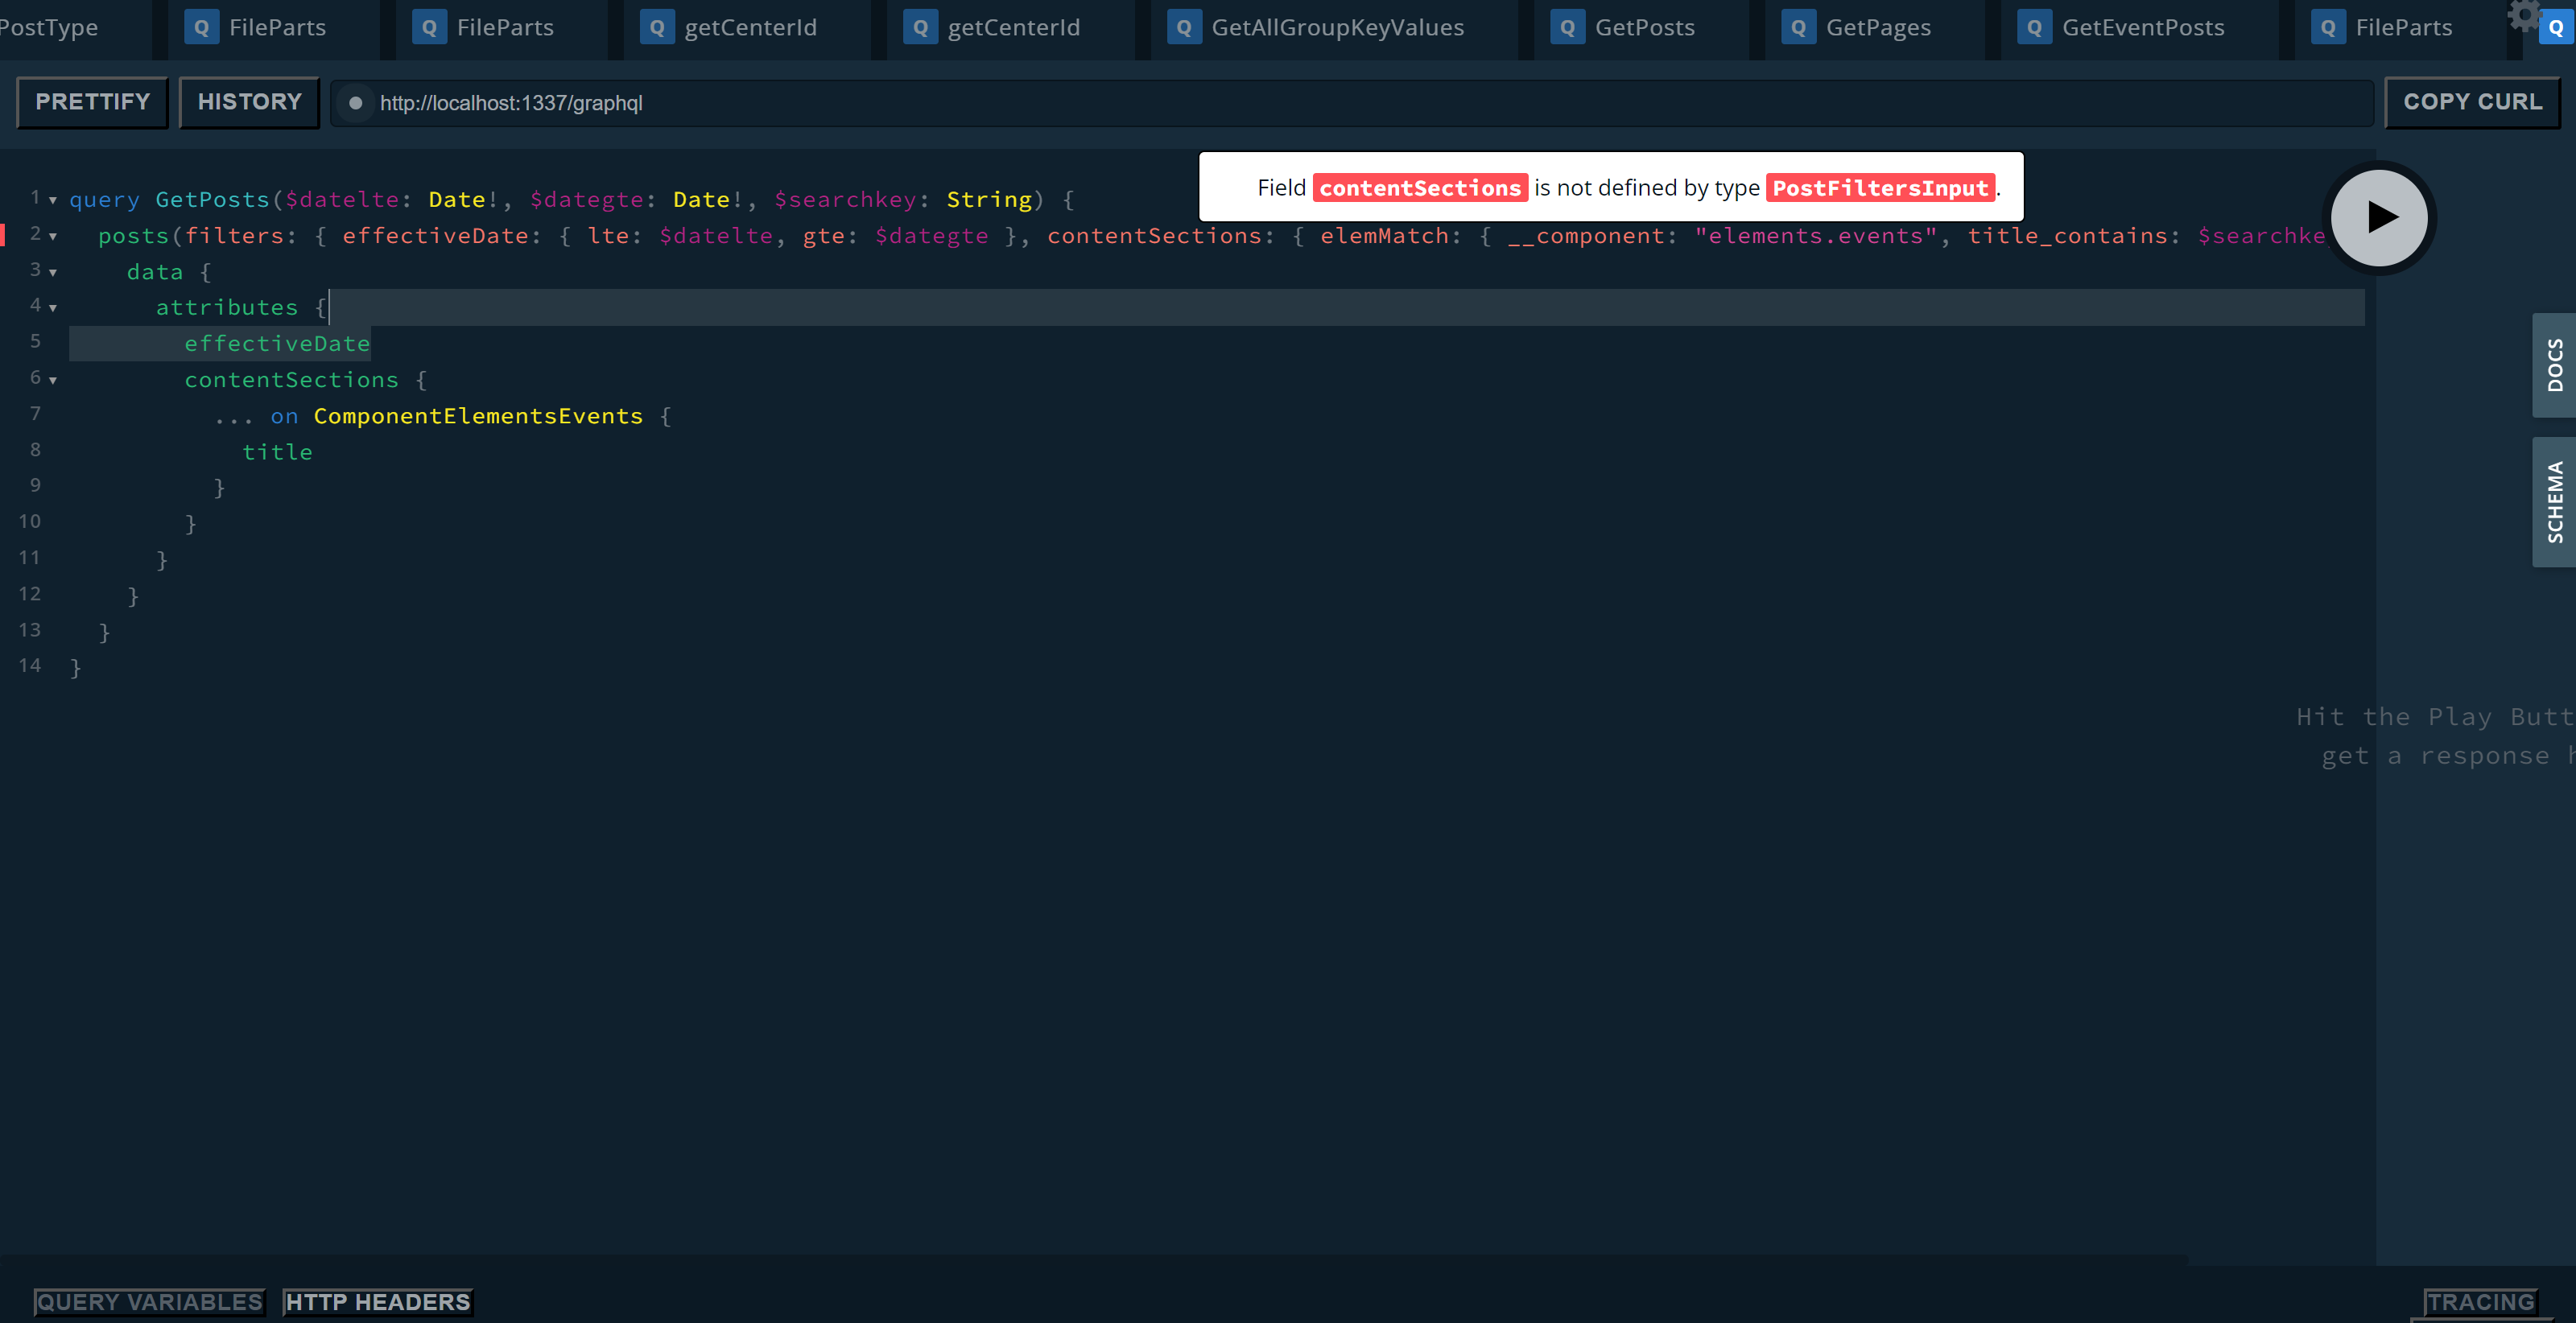Image resolution: width=2576 pixels, height=1323 pixels.
Task: Collapse the contentSections block on line 6
Action: click(x=53, y=380)
